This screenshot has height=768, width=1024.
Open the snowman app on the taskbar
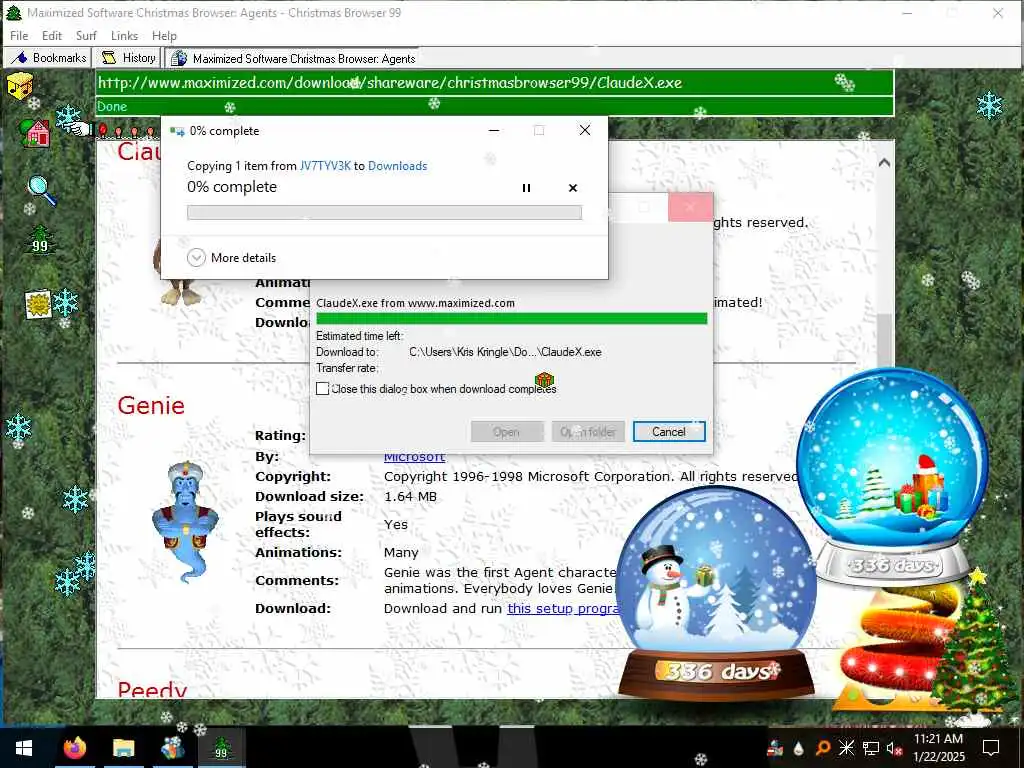pos(172,748)
